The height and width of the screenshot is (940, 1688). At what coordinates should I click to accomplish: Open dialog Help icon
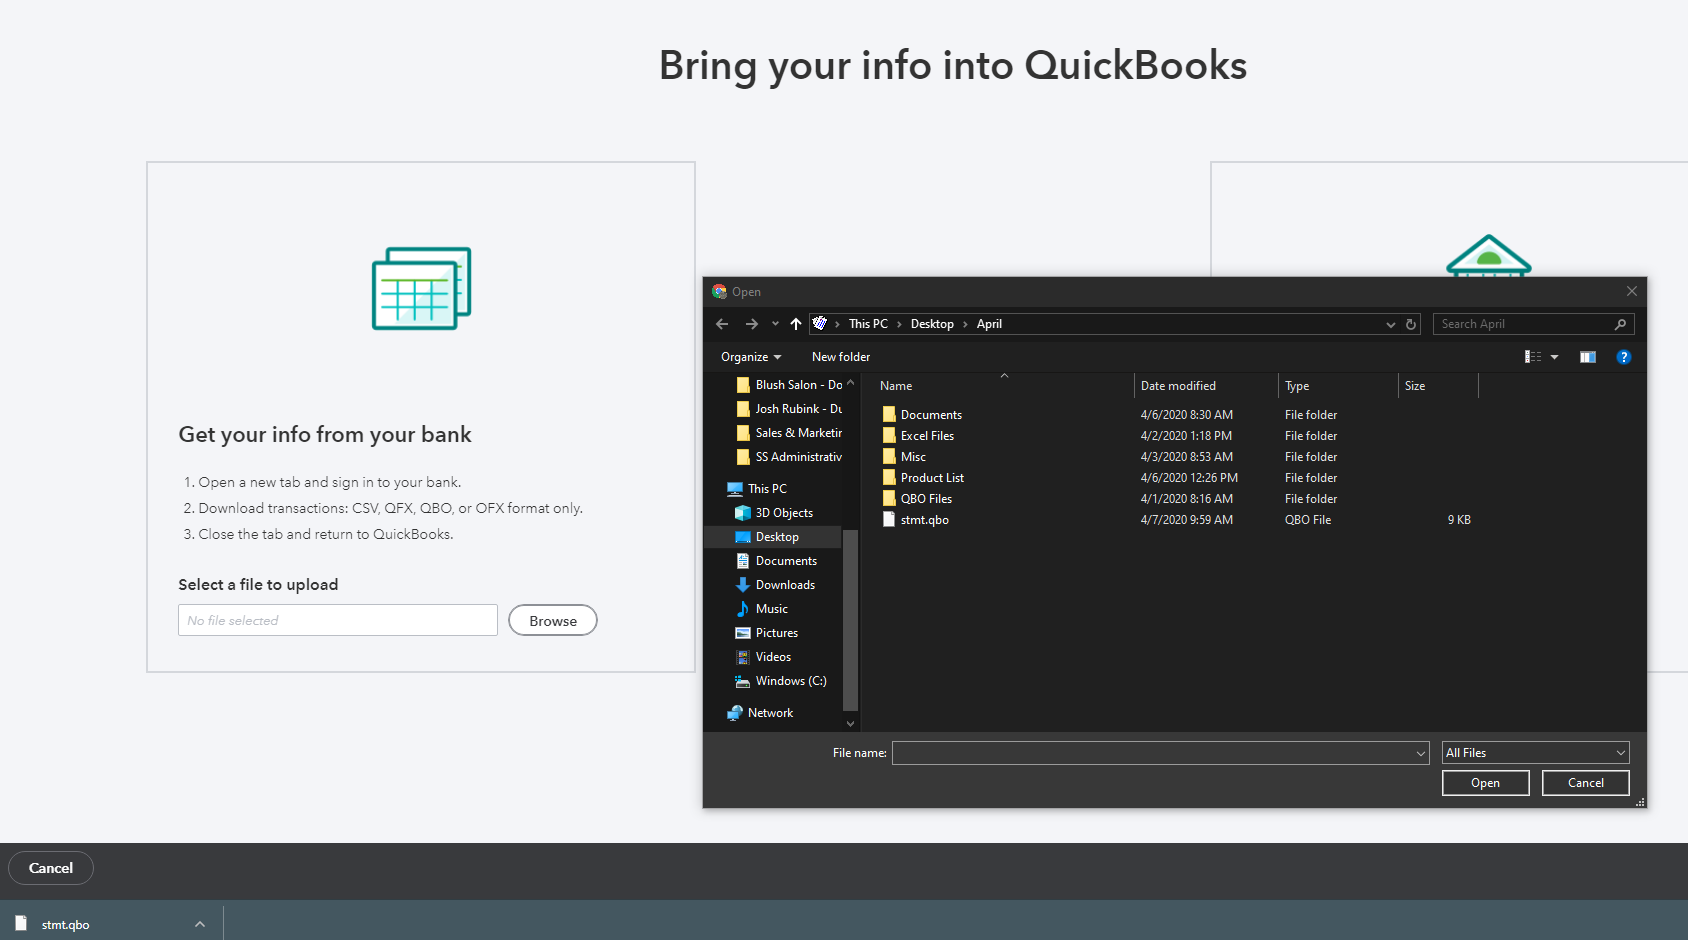(1624, 357)
